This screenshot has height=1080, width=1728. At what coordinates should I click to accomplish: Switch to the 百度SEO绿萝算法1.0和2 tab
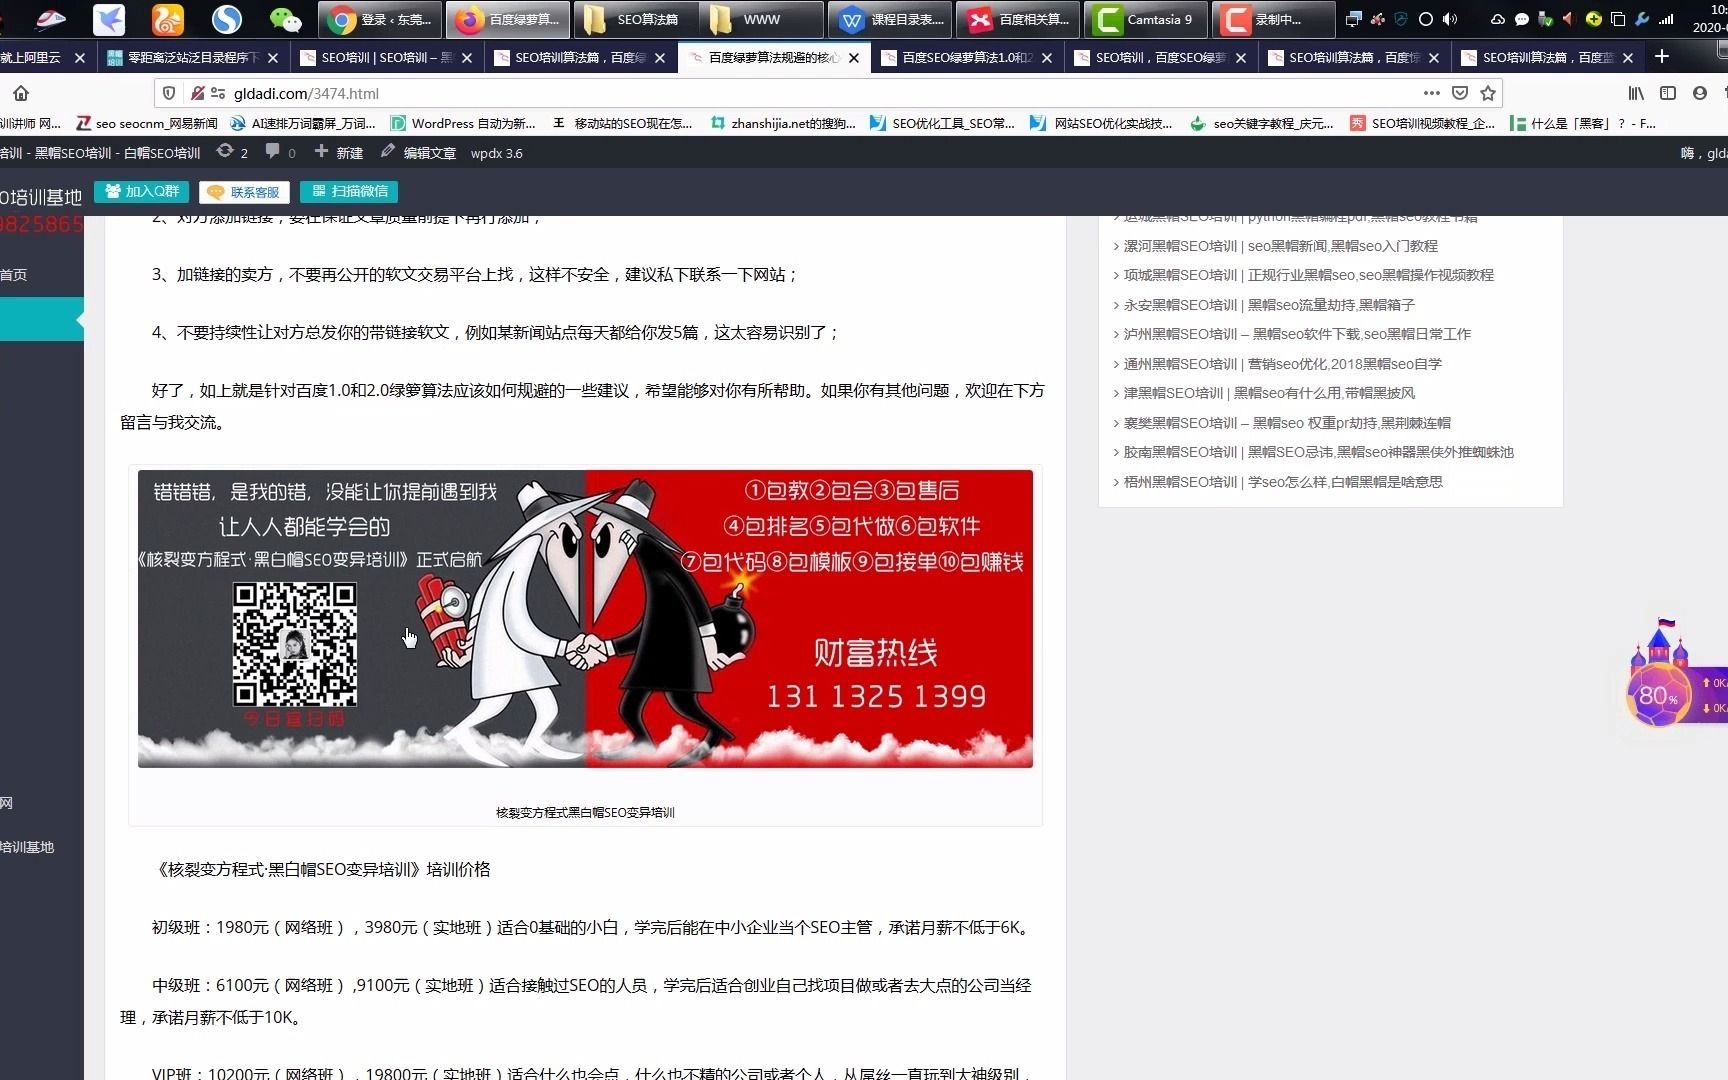click(967, 58)
